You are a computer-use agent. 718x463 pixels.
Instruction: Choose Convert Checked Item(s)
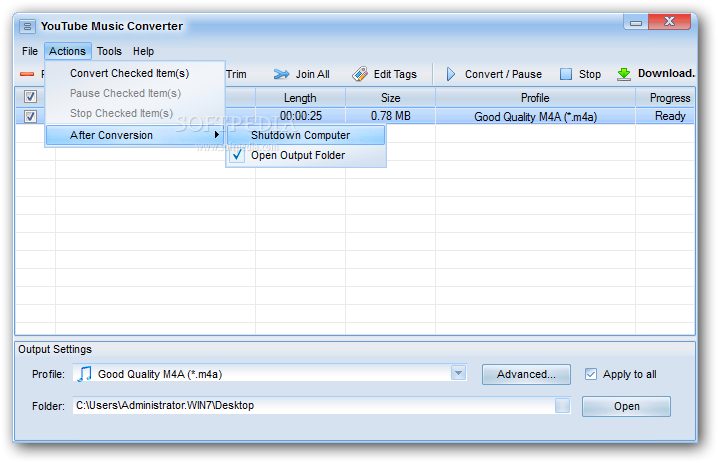pos(136,73)
